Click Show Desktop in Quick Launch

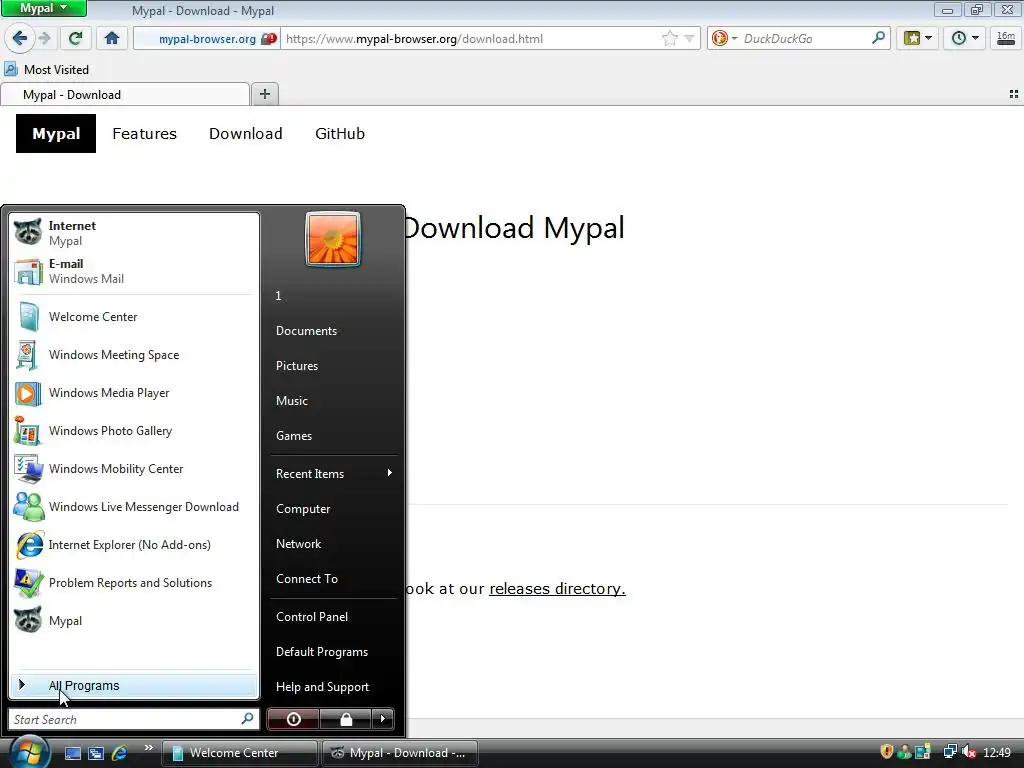(x=72, y=753)
